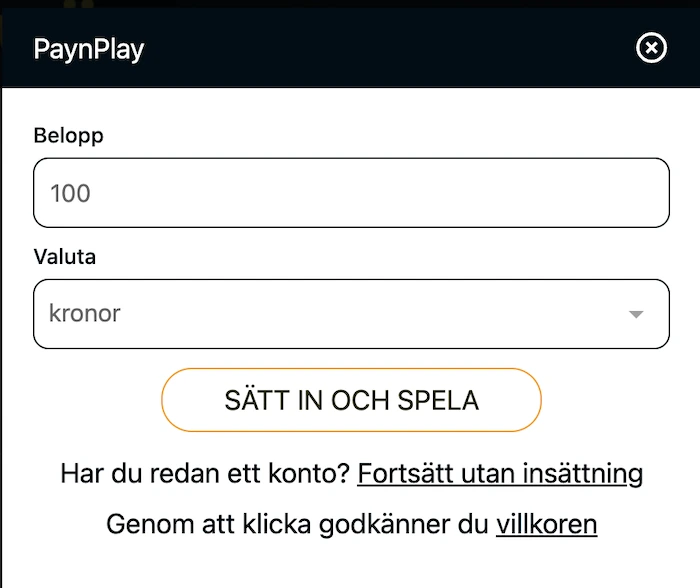Deposit and play using the orange-outlined button
The height and width of the screenshot is (588, 700).
click(x=351, y=400)
